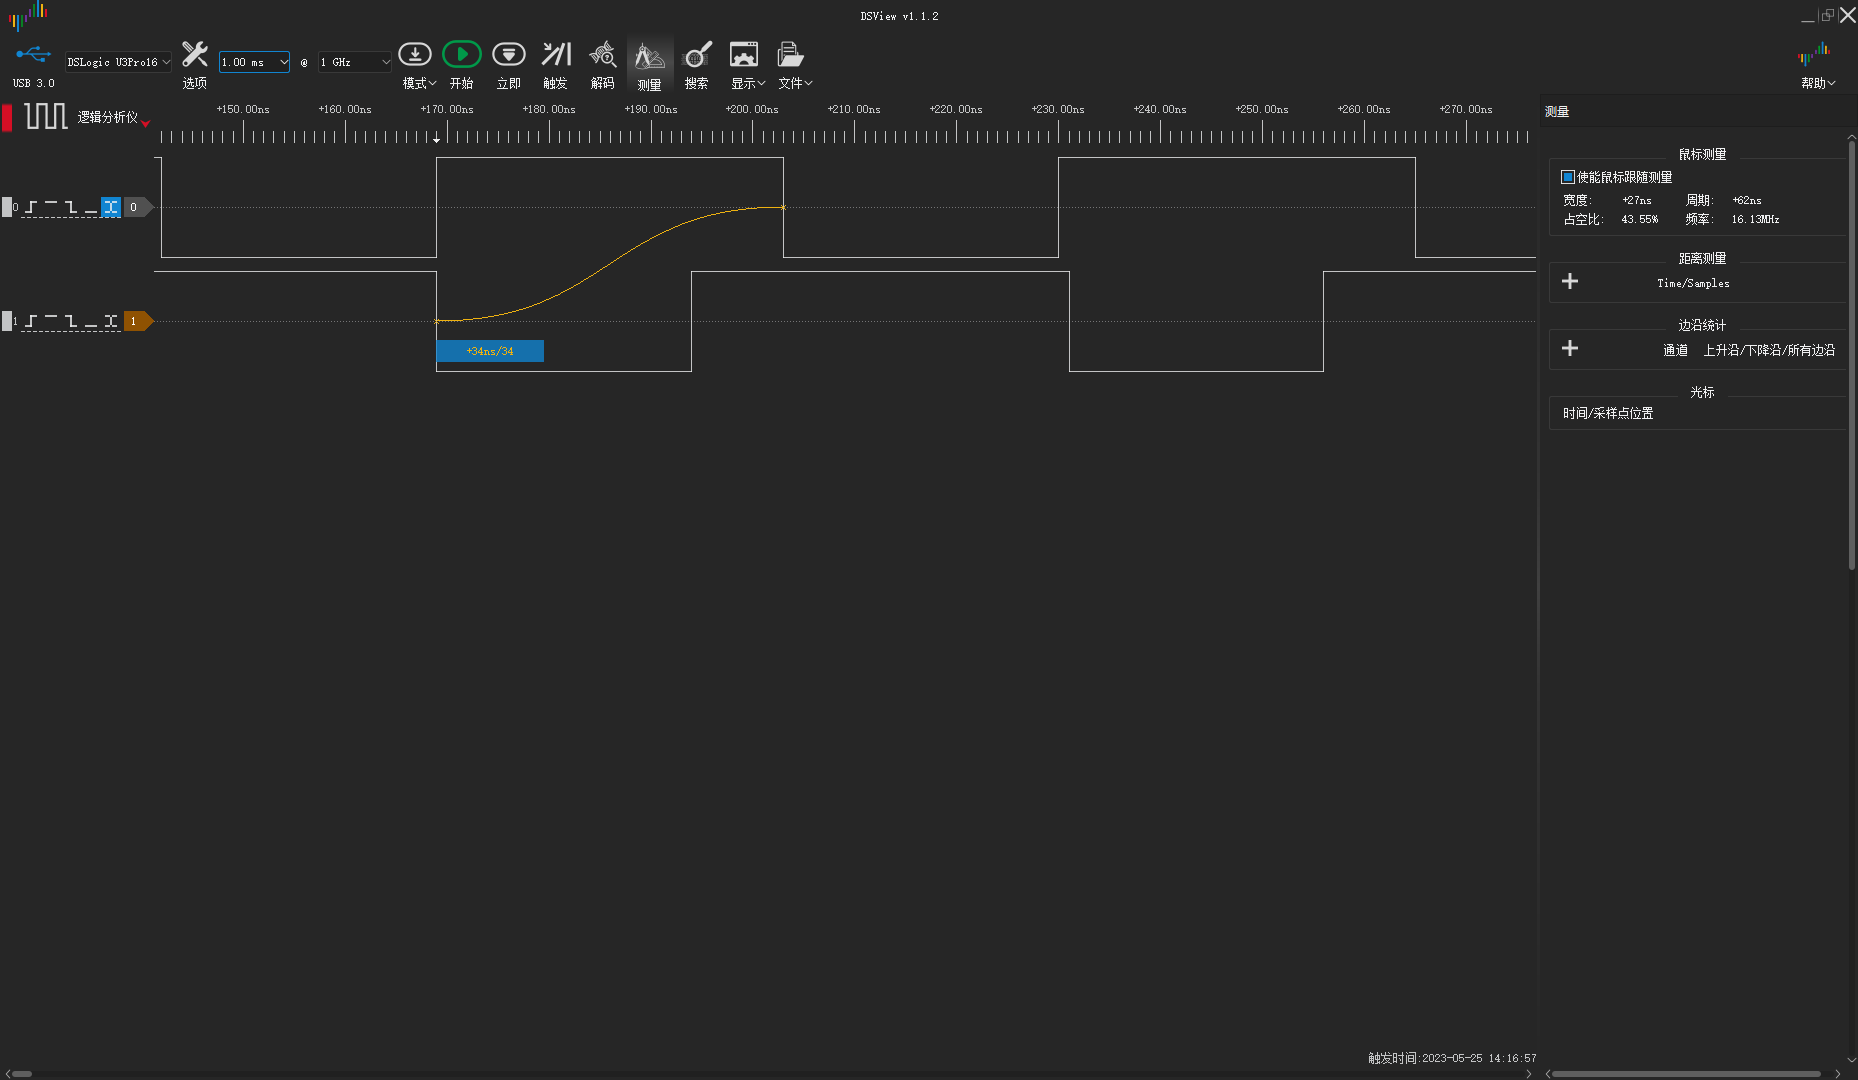Click channel 0 gray color handle

(x=7, y=207)
